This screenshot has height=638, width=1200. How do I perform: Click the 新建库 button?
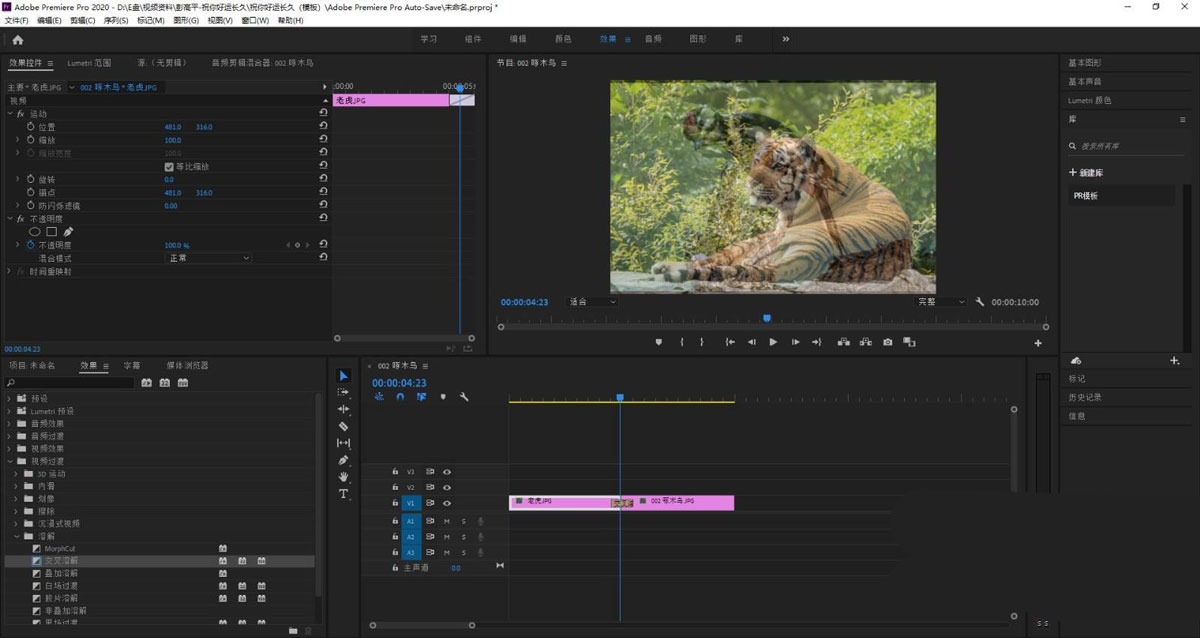tap(1086, 173)
